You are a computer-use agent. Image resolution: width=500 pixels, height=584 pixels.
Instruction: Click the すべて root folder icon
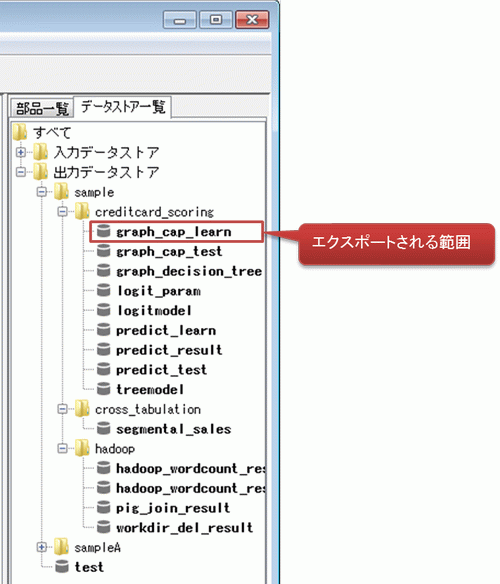(20, 132)
